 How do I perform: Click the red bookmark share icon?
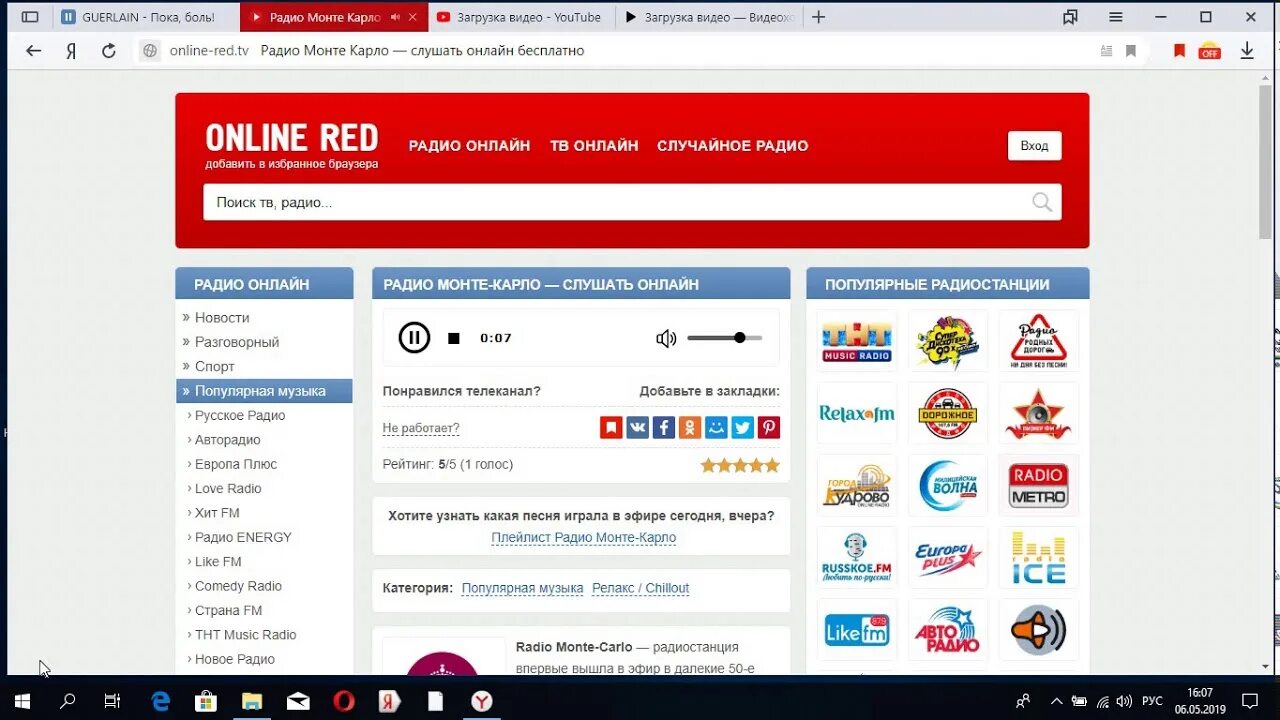pos(611,428)
